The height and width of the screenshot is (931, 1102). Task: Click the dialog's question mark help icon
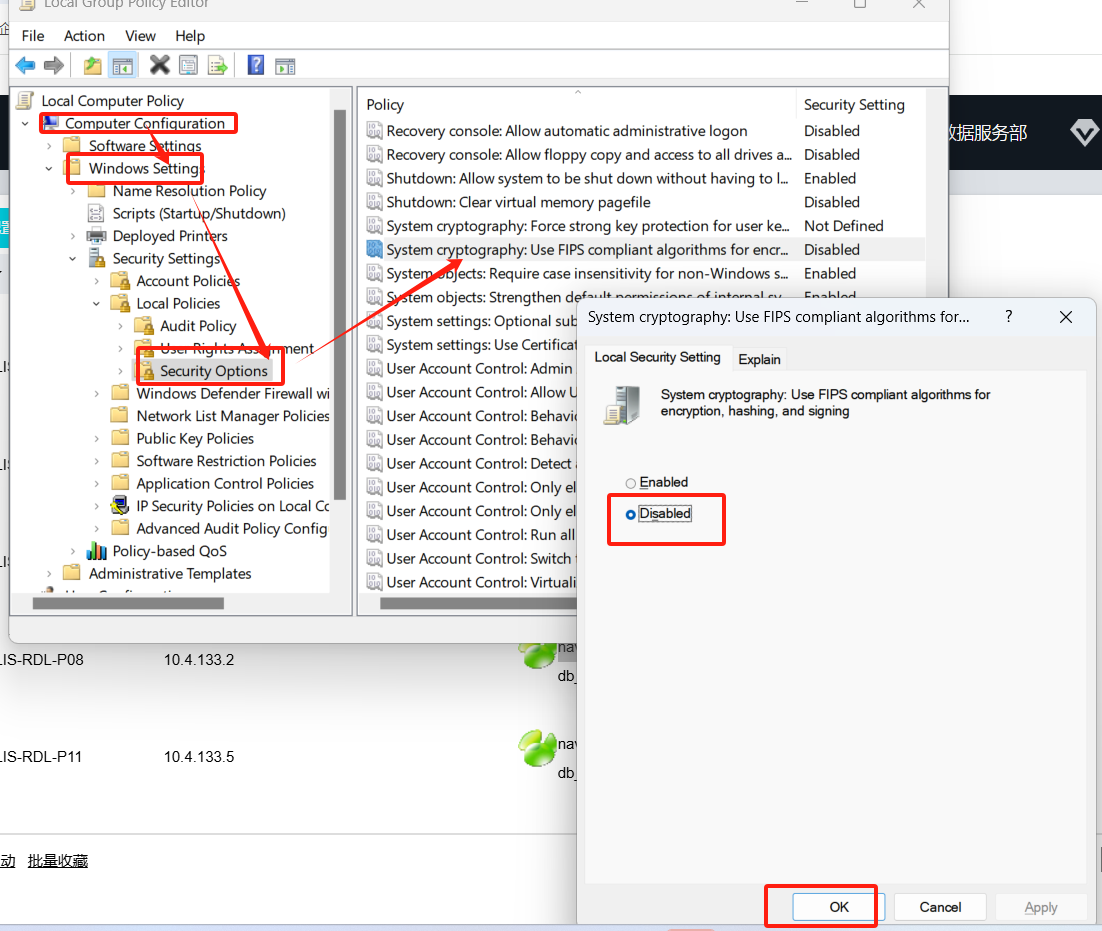[1009, 317]
